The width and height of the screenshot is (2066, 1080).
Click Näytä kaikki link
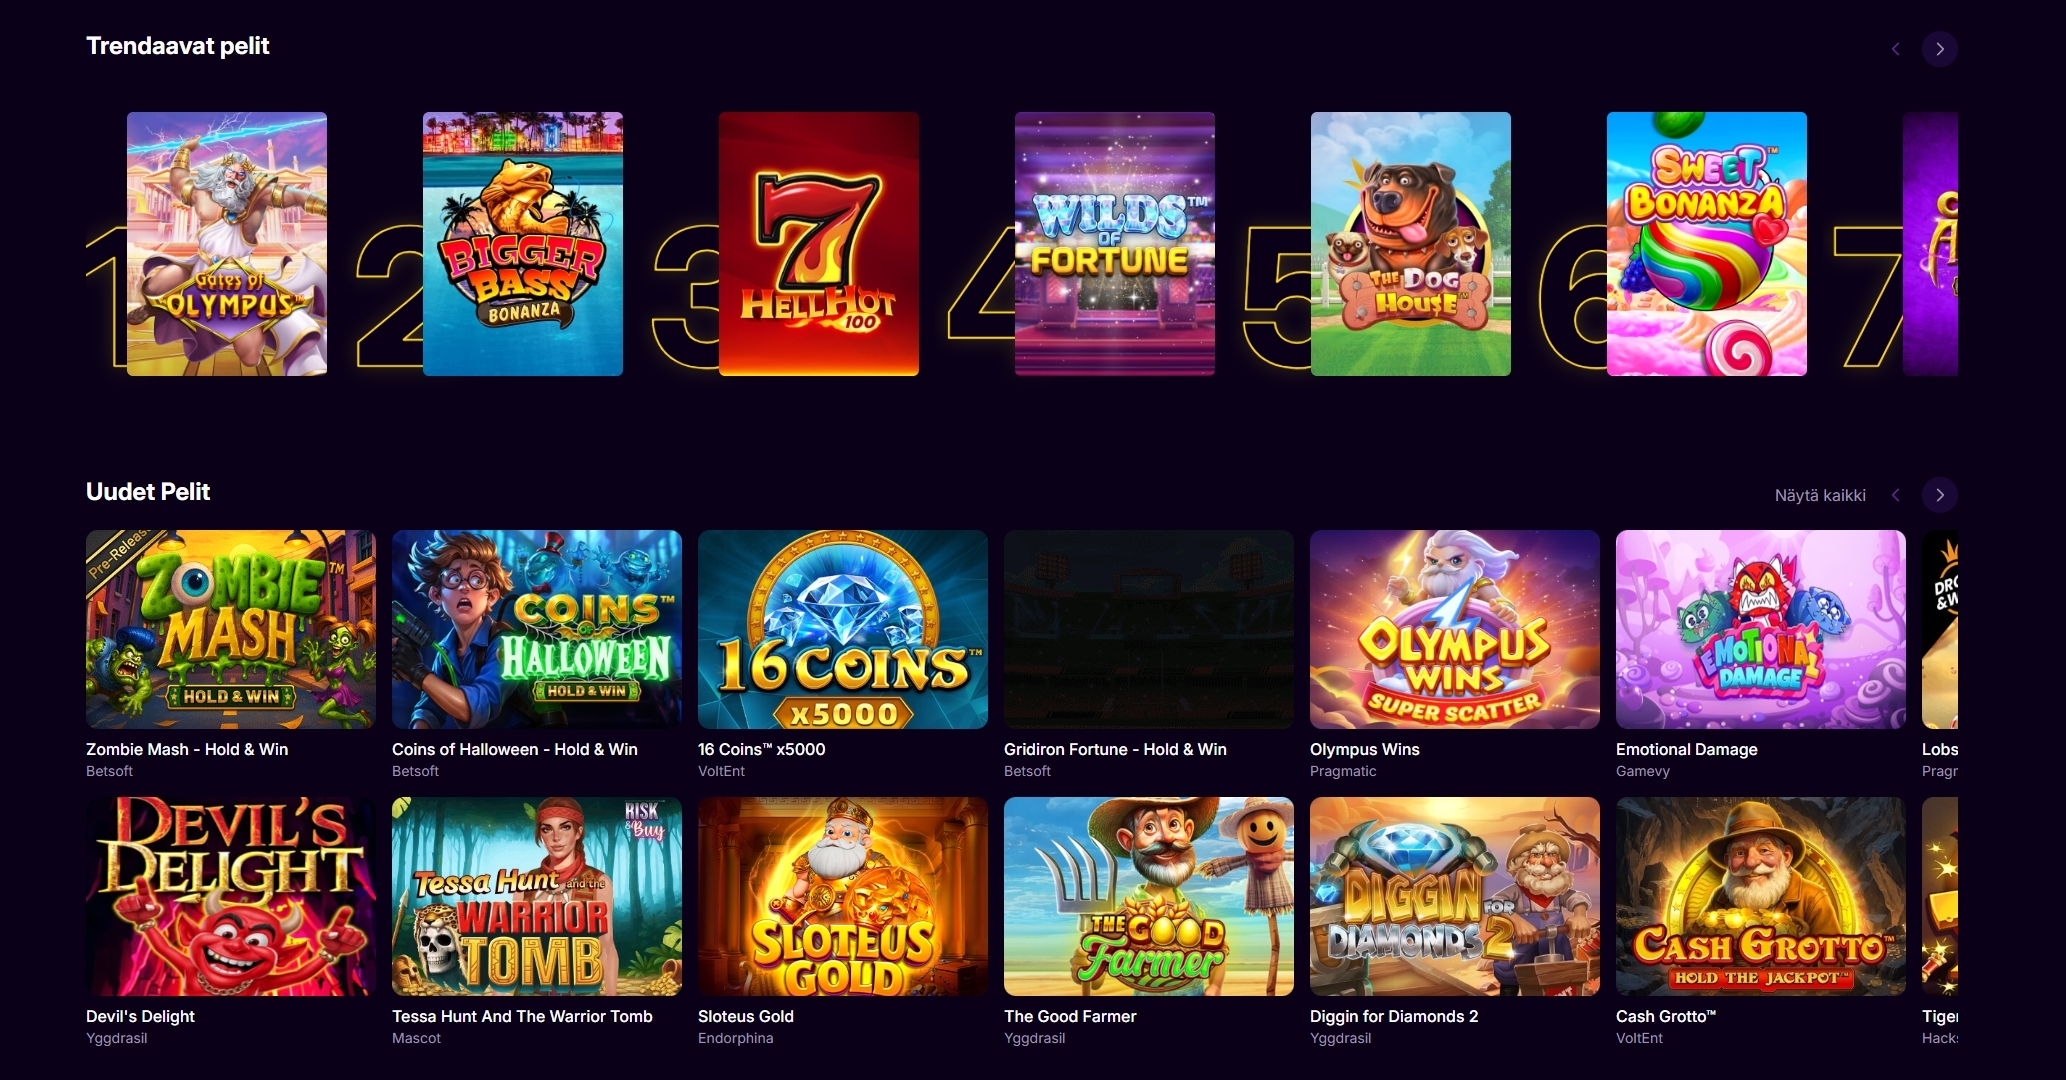[x=1820, y=495]
